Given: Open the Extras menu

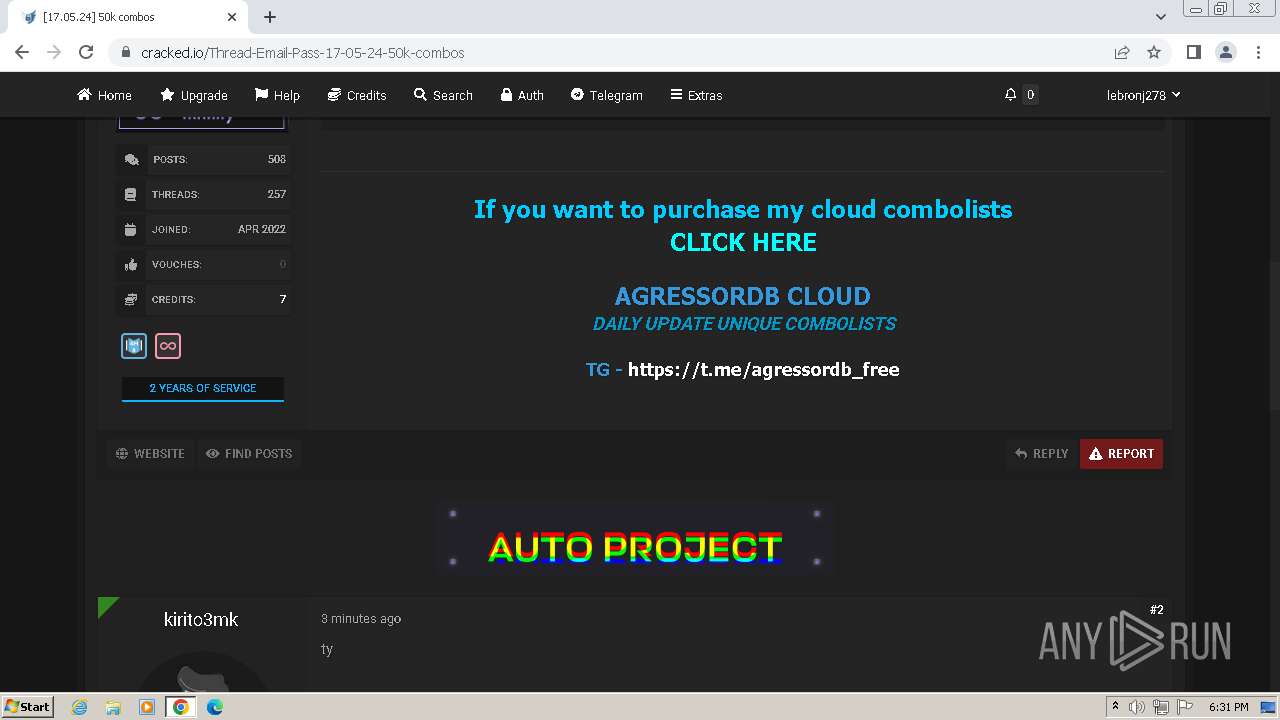Looking at the screenshot, I should tap(696, 95).
